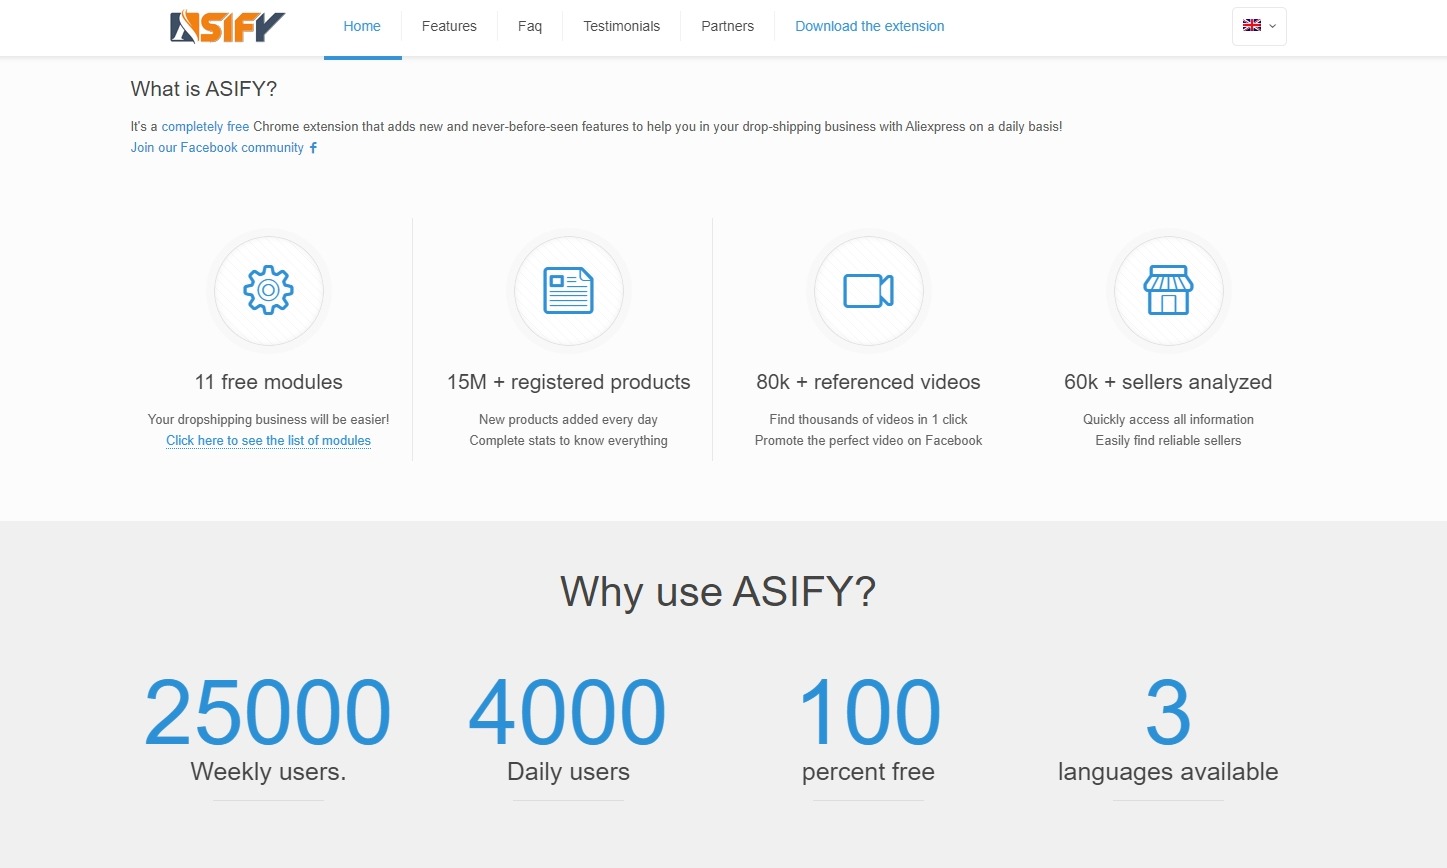1447x868 pixels.
Task: Click the Facebook icon
Action: click(x=313, y=148)
